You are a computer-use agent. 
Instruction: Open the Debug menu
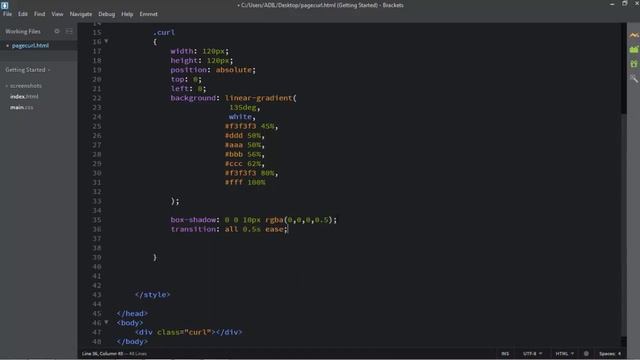tap(107, 14)
